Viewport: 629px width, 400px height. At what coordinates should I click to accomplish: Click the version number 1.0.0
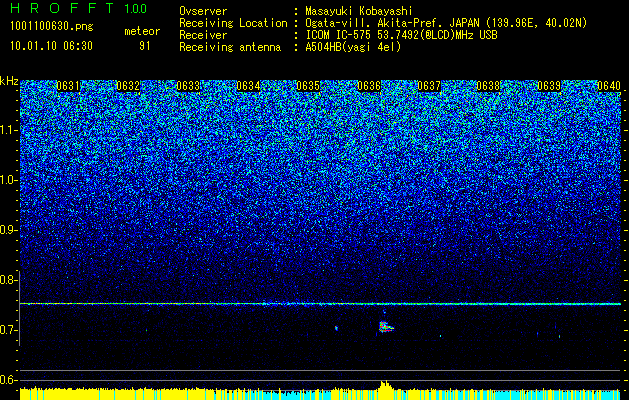[136, 8]
